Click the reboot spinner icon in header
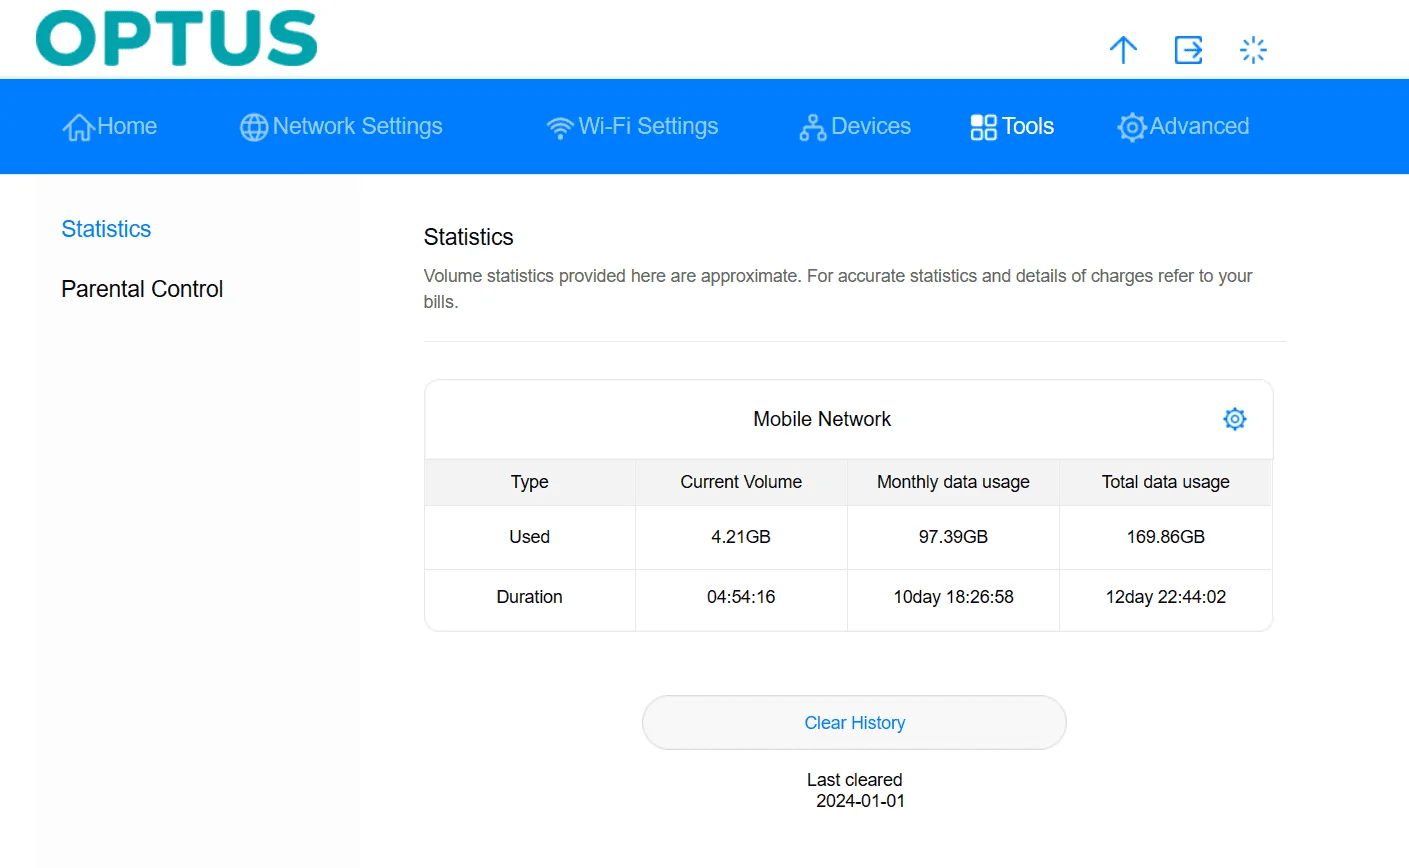The image size is (1409, 868). click(x=1253, y=50)
